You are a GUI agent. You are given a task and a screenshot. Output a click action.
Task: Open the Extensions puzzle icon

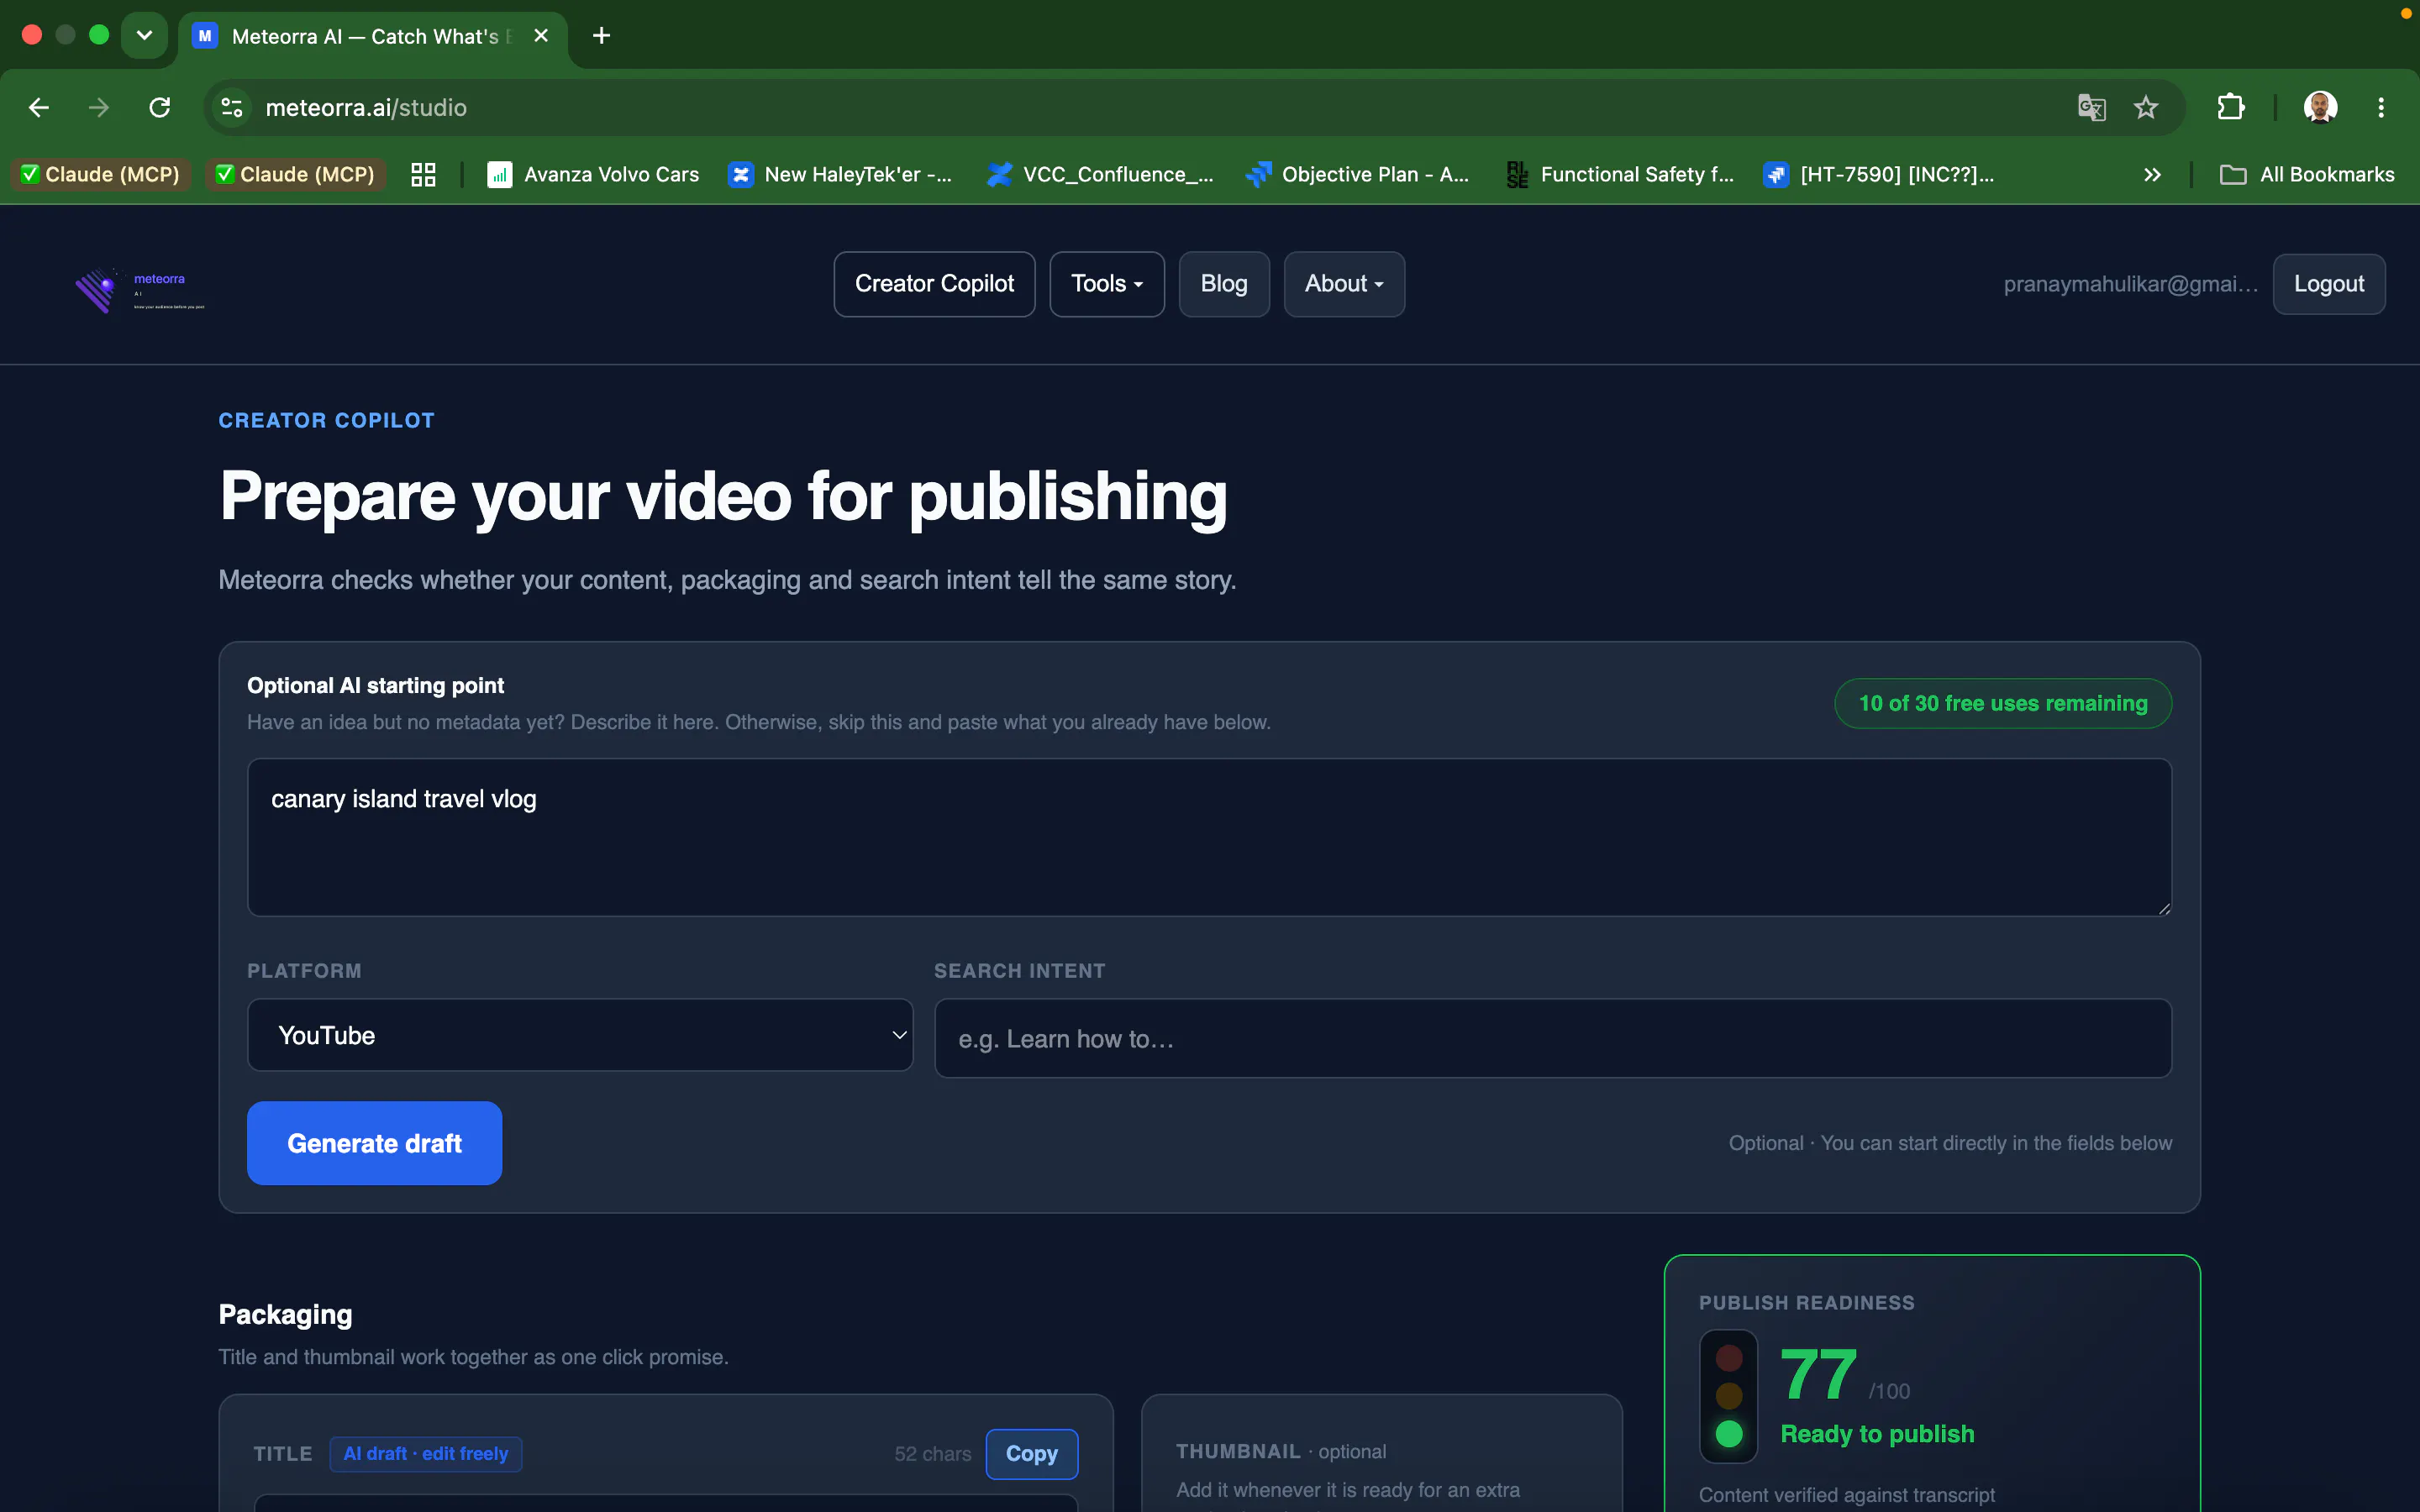(2231, 107)
